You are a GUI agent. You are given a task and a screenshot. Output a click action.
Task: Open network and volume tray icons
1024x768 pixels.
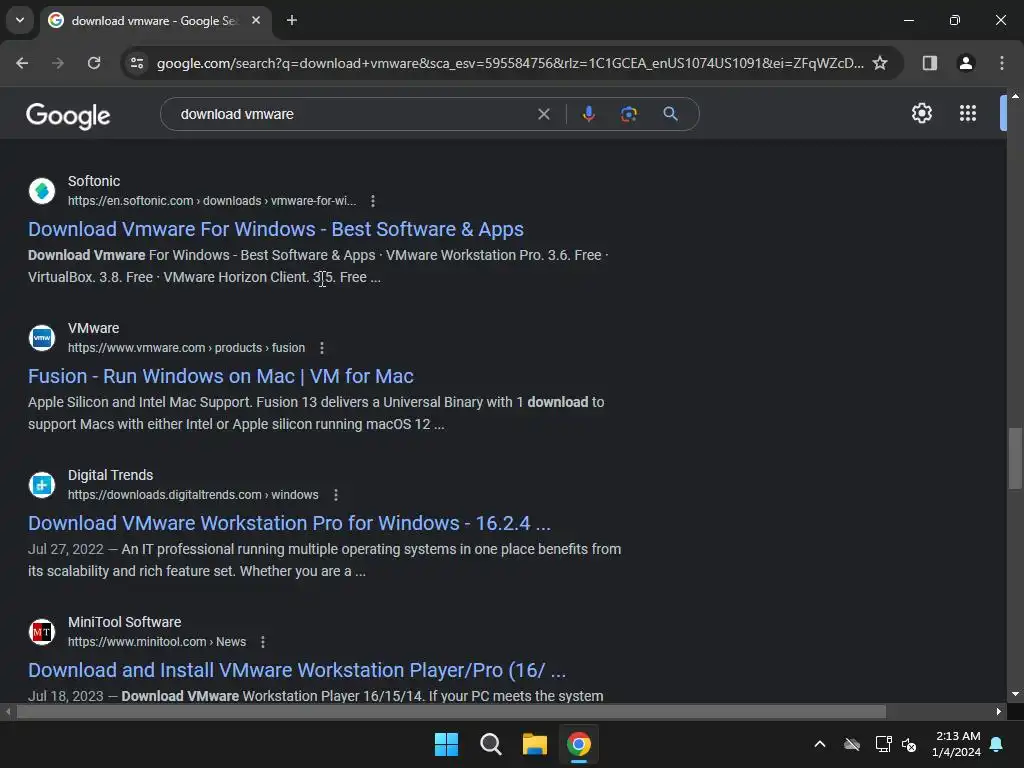(x=896, y=744)
